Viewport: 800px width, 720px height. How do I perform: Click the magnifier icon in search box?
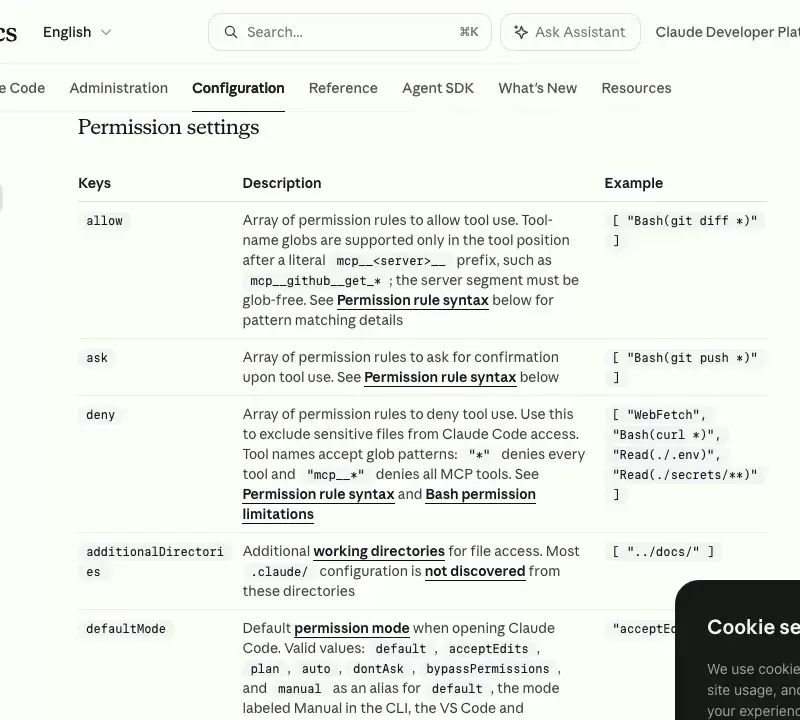tap(231, 32)
